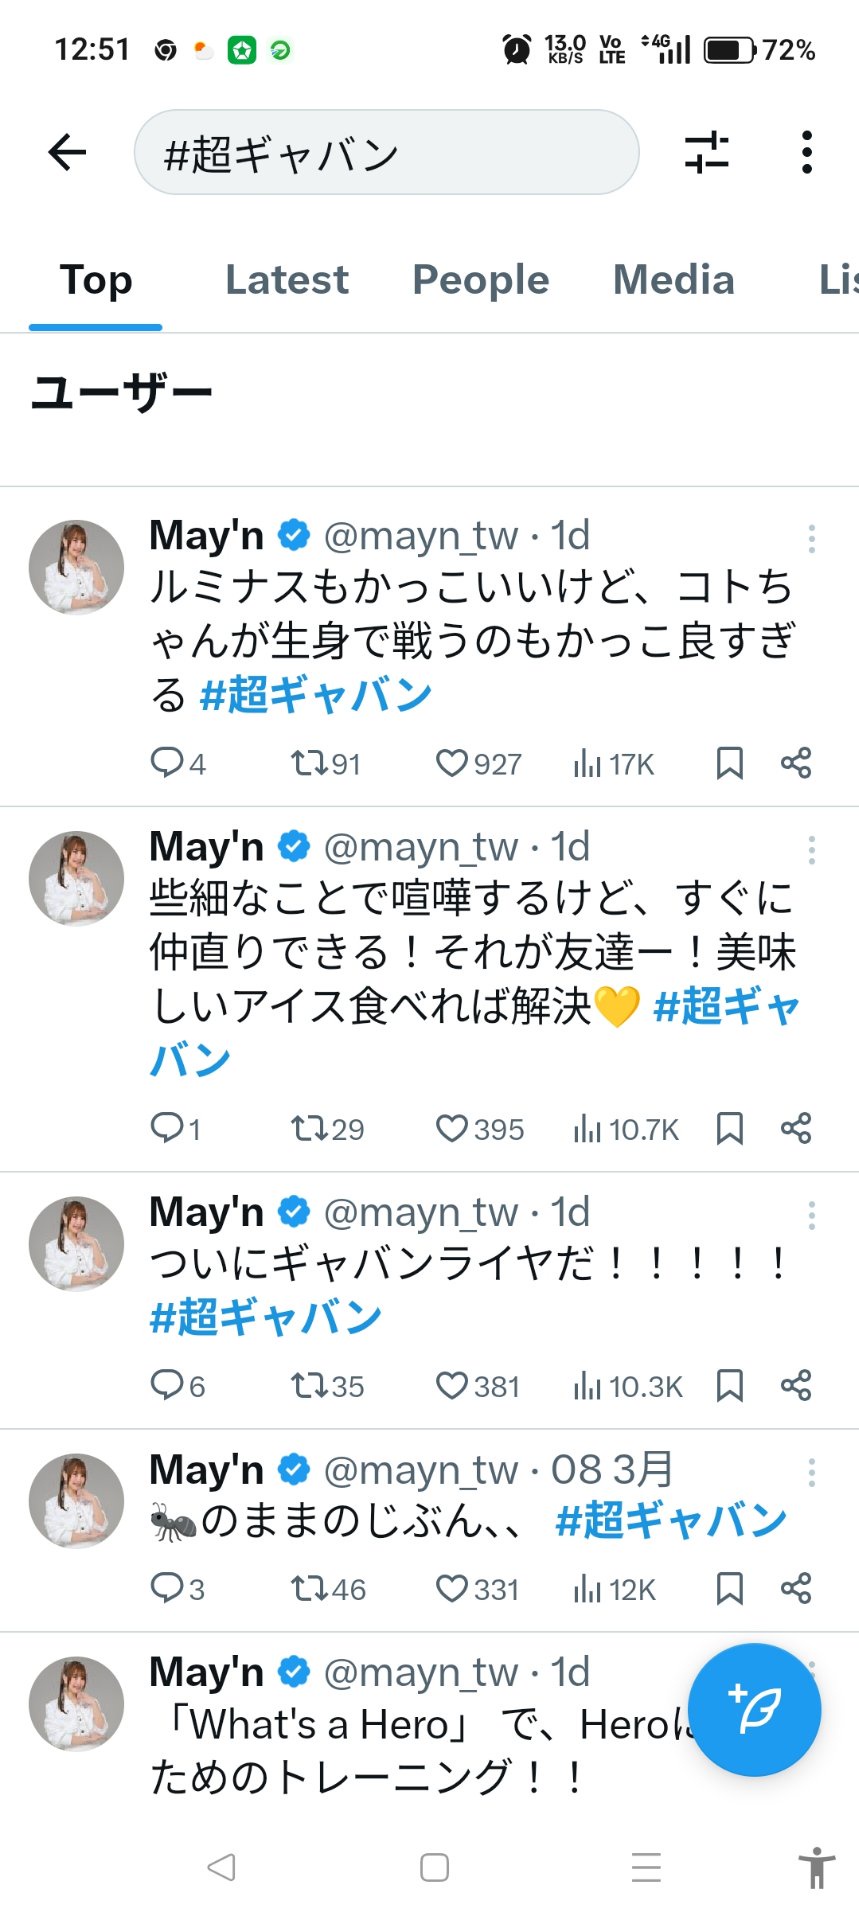The image size is (859, 1920).
Task: View analytics for the 12K views tweet
Action: (x=587, y=1589)
